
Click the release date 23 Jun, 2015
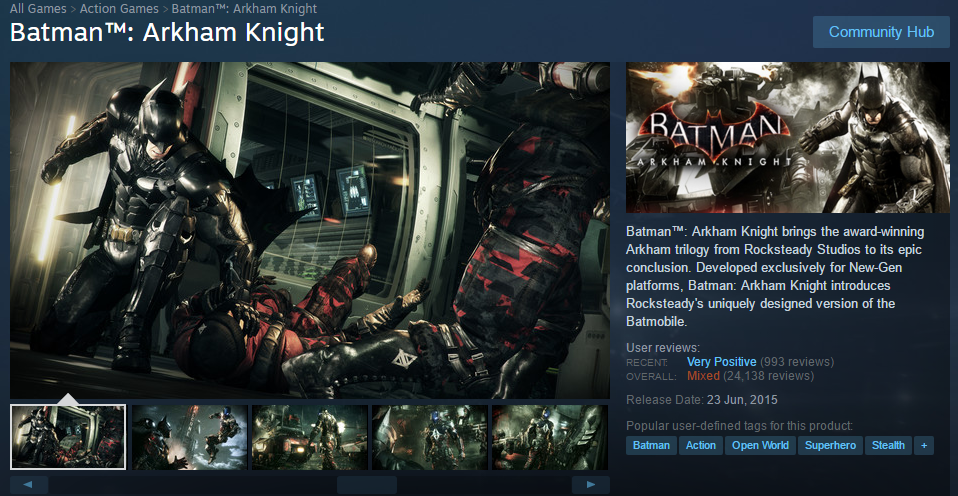(742, 400)
